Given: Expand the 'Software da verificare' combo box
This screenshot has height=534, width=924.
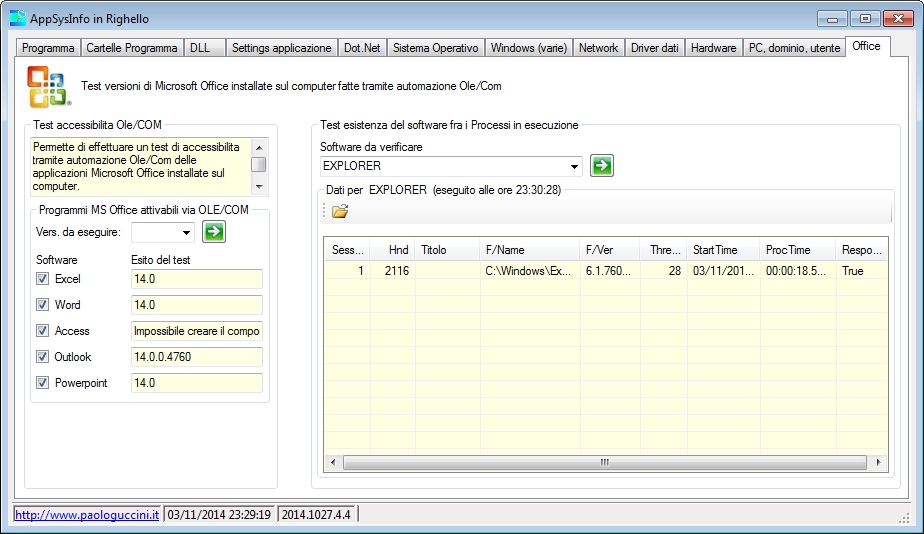Looking at the screenshot, I should pos(574,166).
